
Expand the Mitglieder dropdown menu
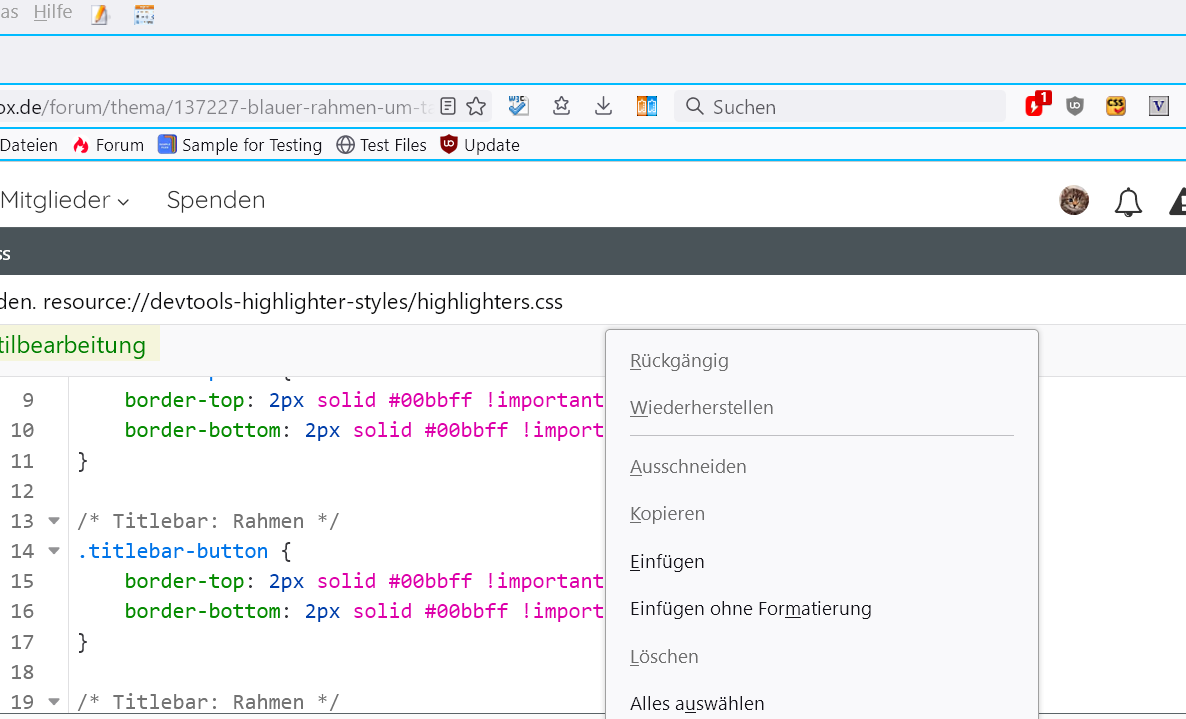click(65, 200)
